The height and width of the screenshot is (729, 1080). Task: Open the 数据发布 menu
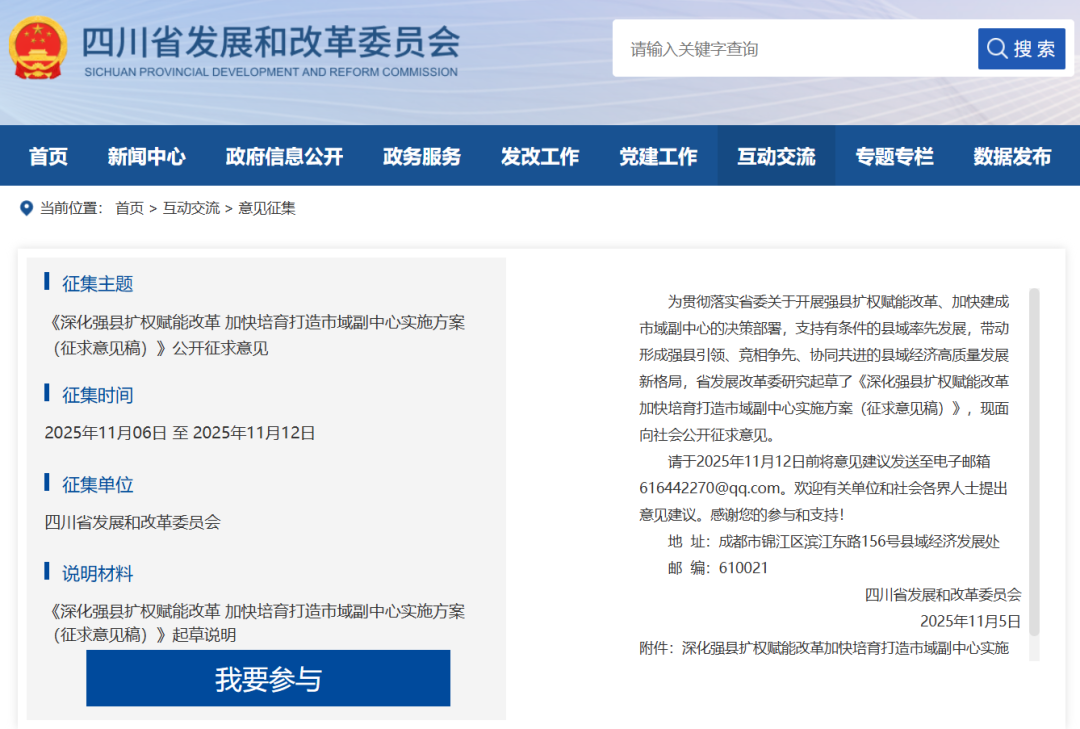[1012, 156]
